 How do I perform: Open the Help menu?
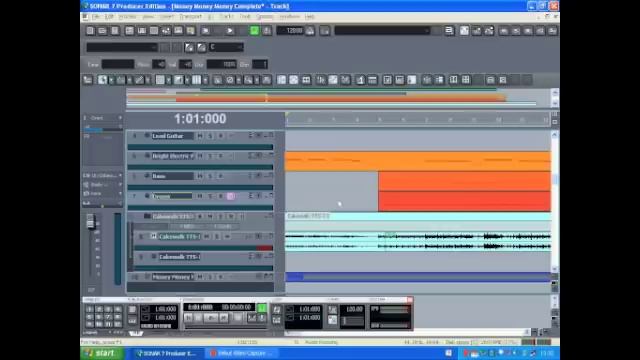point(310,17)
